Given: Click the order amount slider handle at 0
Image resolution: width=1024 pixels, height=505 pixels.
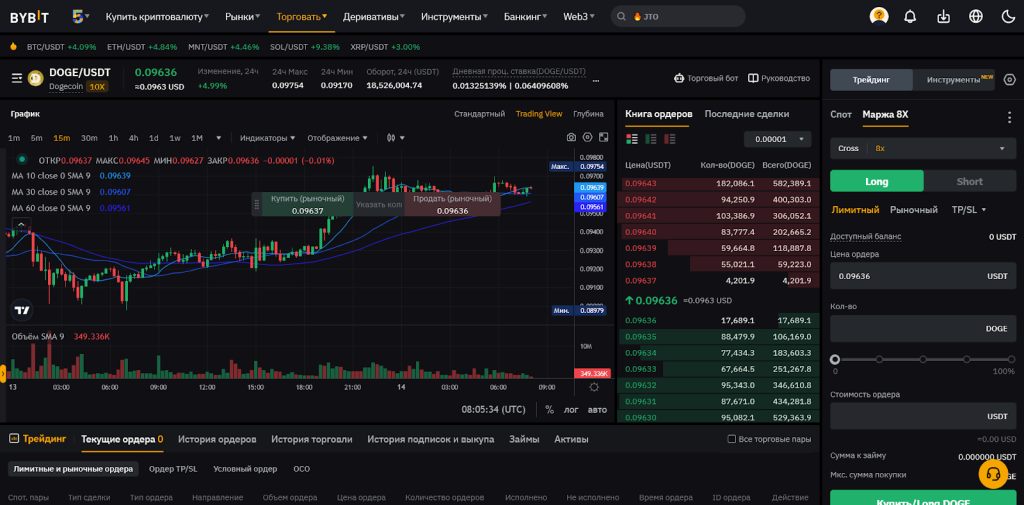Looking at the screenshot, I should (835, 359).
